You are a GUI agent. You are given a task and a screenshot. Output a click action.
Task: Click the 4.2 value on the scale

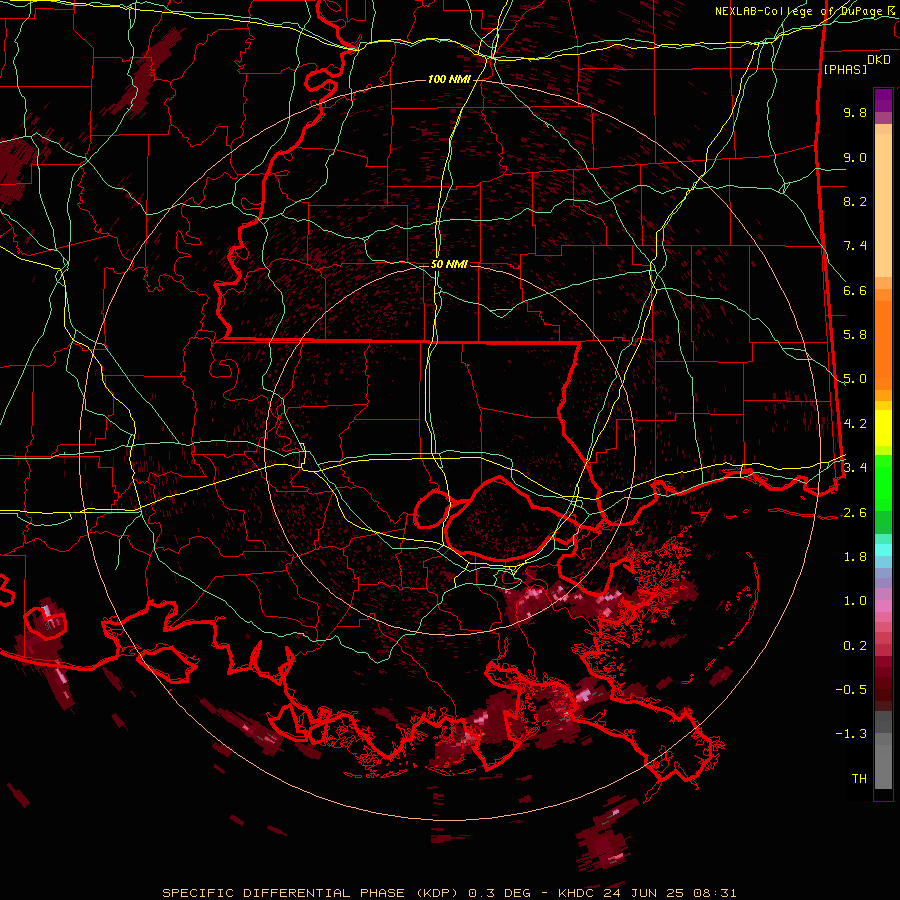(855, 424)
